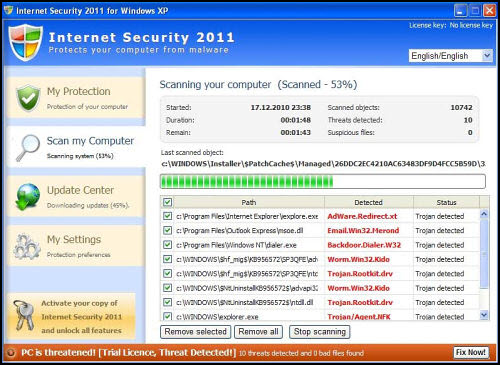Click the title bar shield icon
The width and height of the screenshot is (500, 365).
(8, 10)
